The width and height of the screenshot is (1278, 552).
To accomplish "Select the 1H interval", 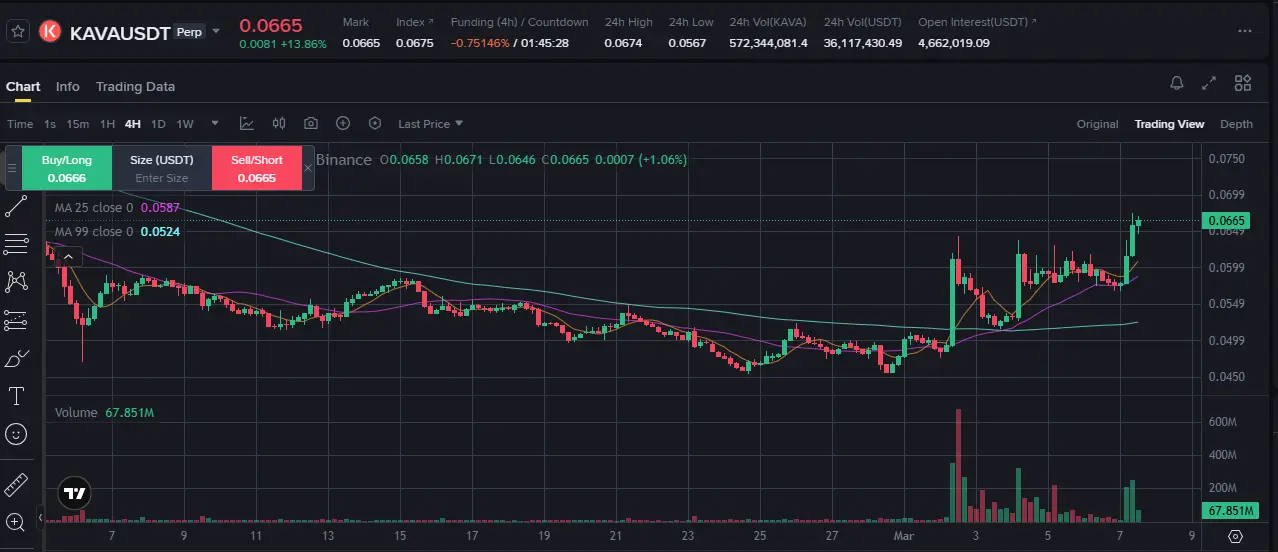I will pyautogui.click(x=107, y=124).
